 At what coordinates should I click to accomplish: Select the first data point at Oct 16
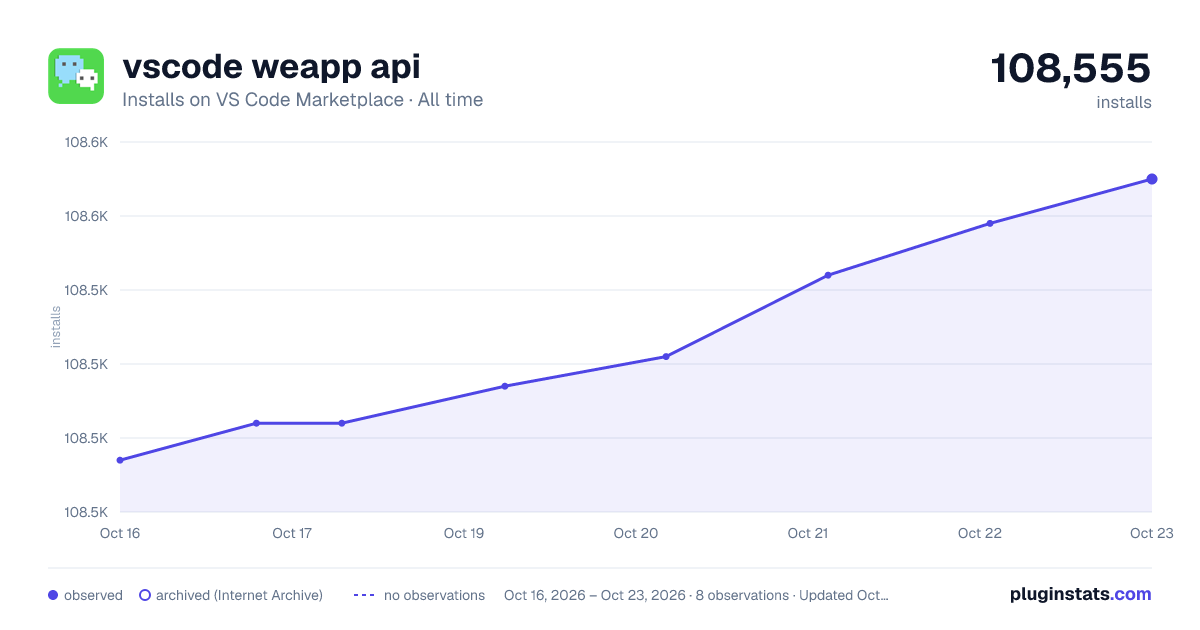coord(120,460)
